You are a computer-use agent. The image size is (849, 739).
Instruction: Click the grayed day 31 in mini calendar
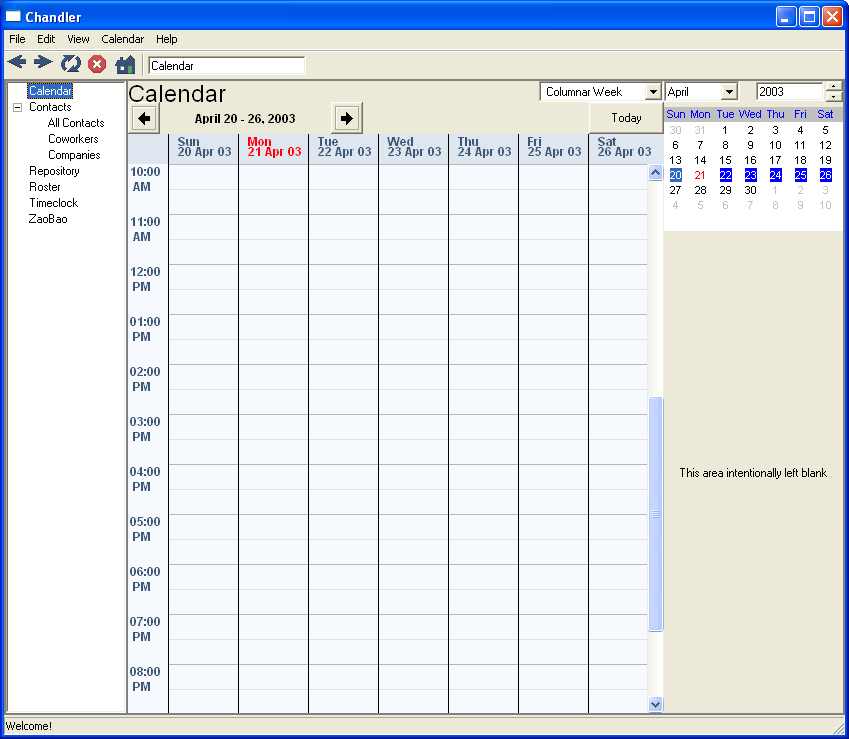700,130
